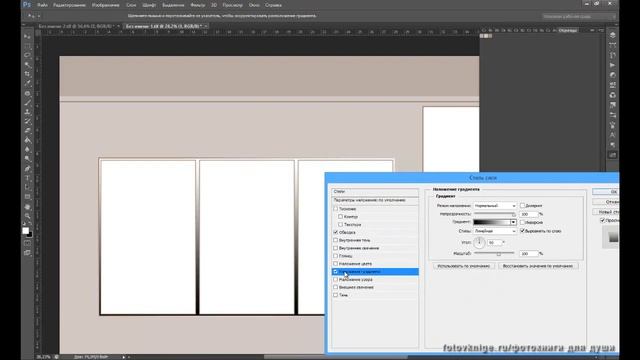Click OK in Layer Style dialog
The height and width of the screenshot is (360, 640).
coord(606,191)
